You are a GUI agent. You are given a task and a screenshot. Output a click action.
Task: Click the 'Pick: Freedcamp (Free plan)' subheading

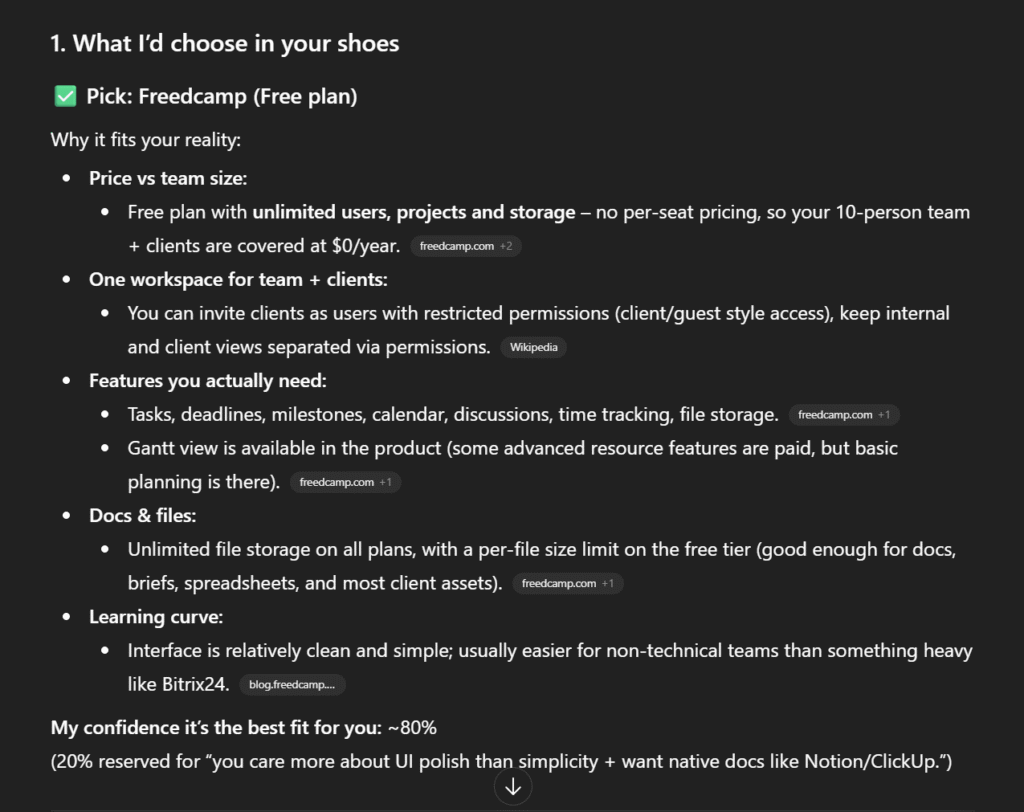pos(221,97)
